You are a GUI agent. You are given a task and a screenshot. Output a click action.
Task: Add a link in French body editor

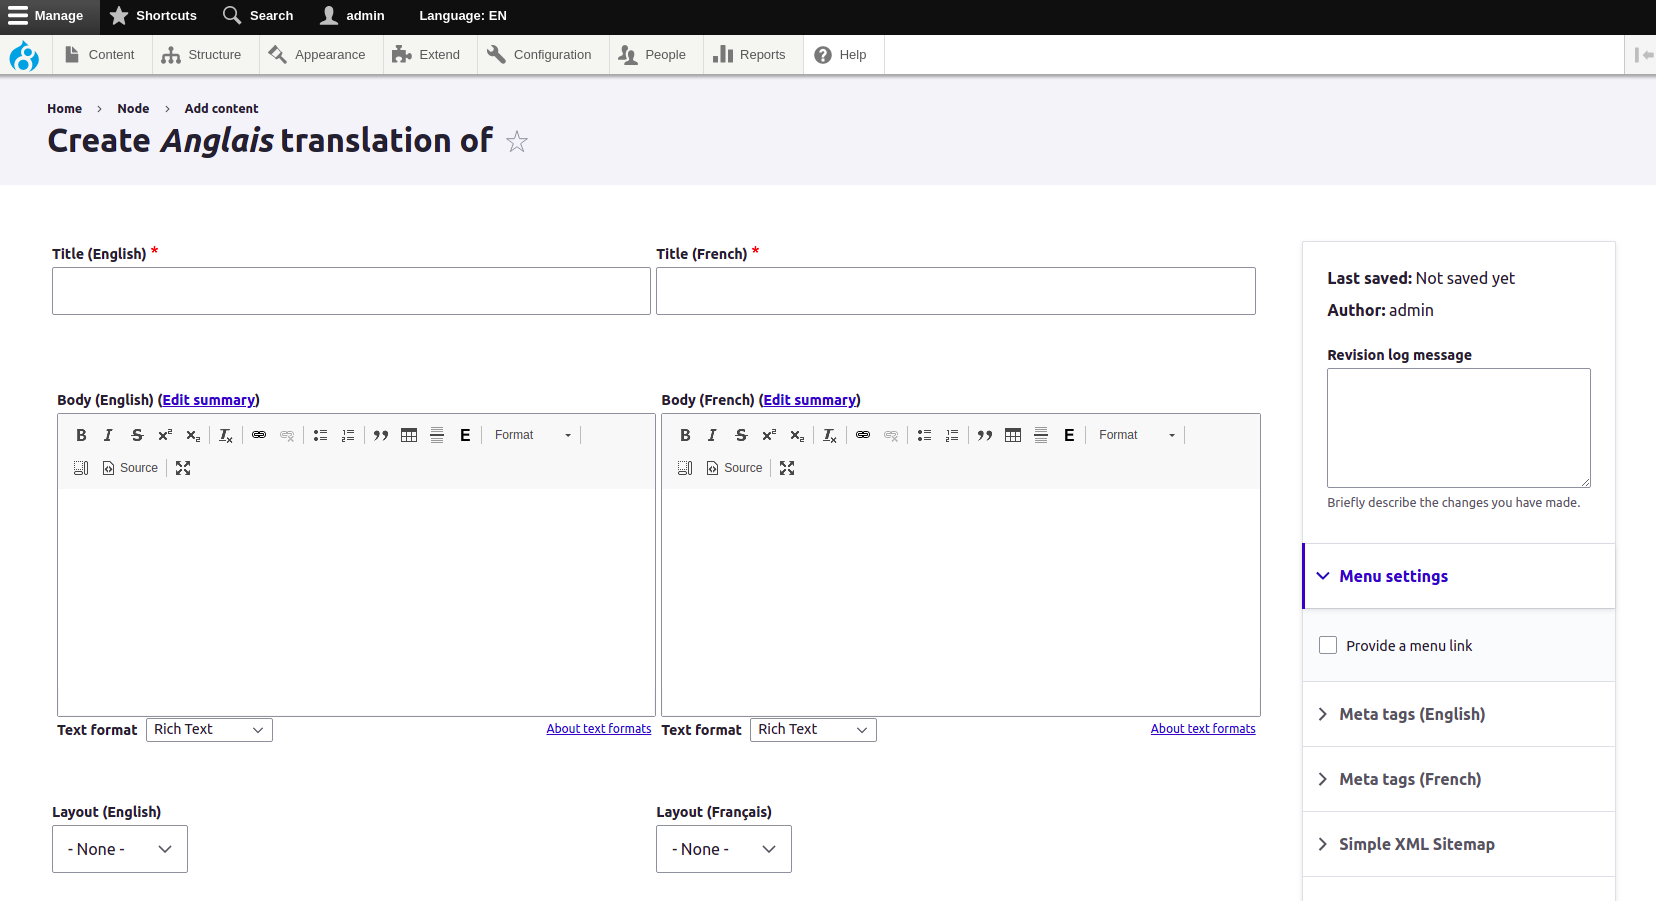863,435
